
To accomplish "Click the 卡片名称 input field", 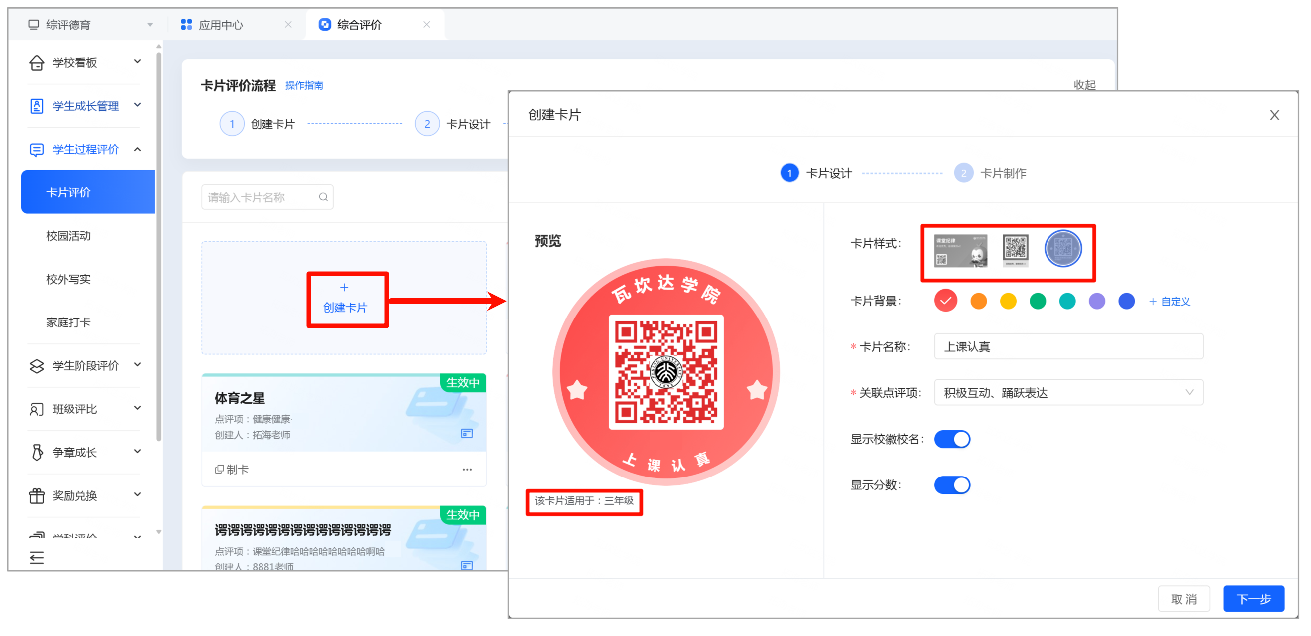I will [x=1068, y=346].
